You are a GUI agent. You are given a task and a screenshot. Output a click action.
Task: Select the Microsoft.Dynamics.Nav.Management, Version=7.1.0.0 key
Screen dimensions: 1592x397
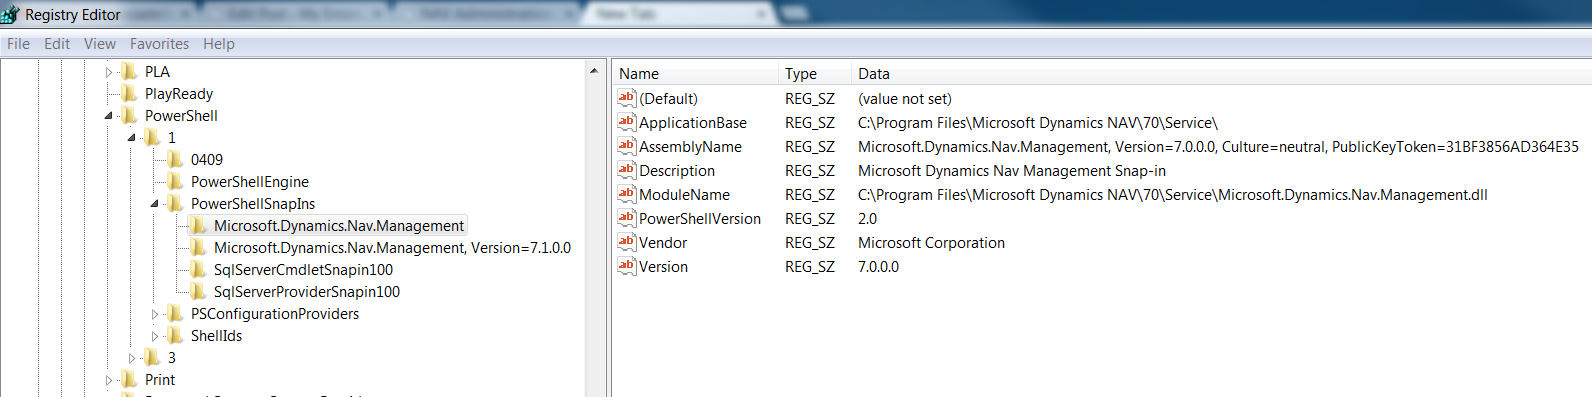[x=392, y=248]
